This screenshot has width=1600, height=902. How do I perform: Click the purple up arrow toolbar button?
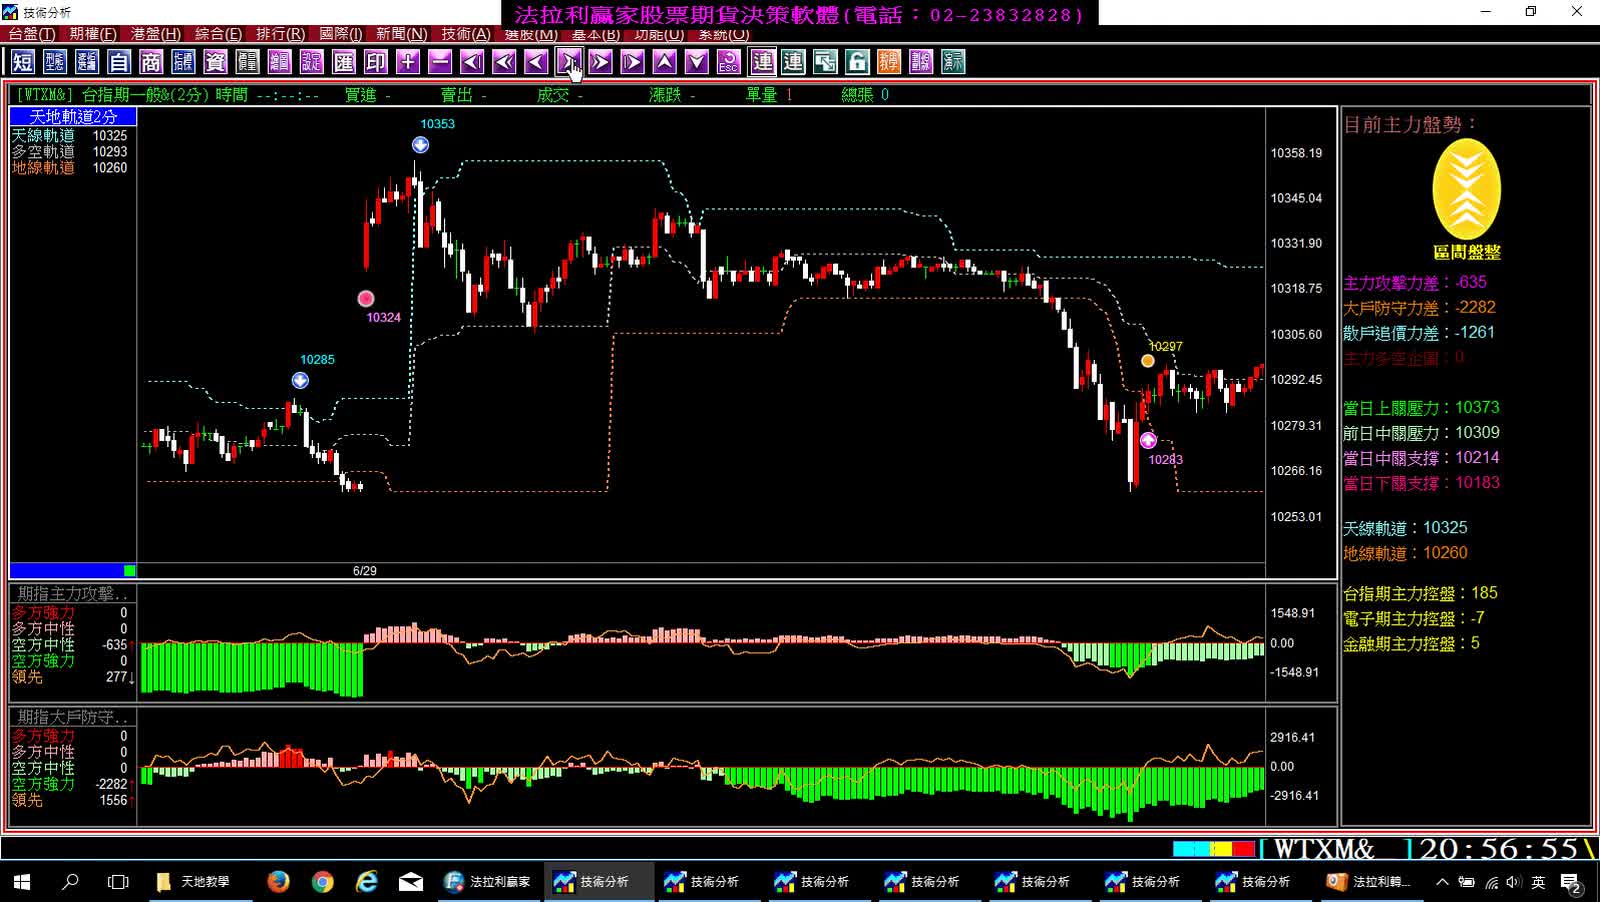(665, 62)
